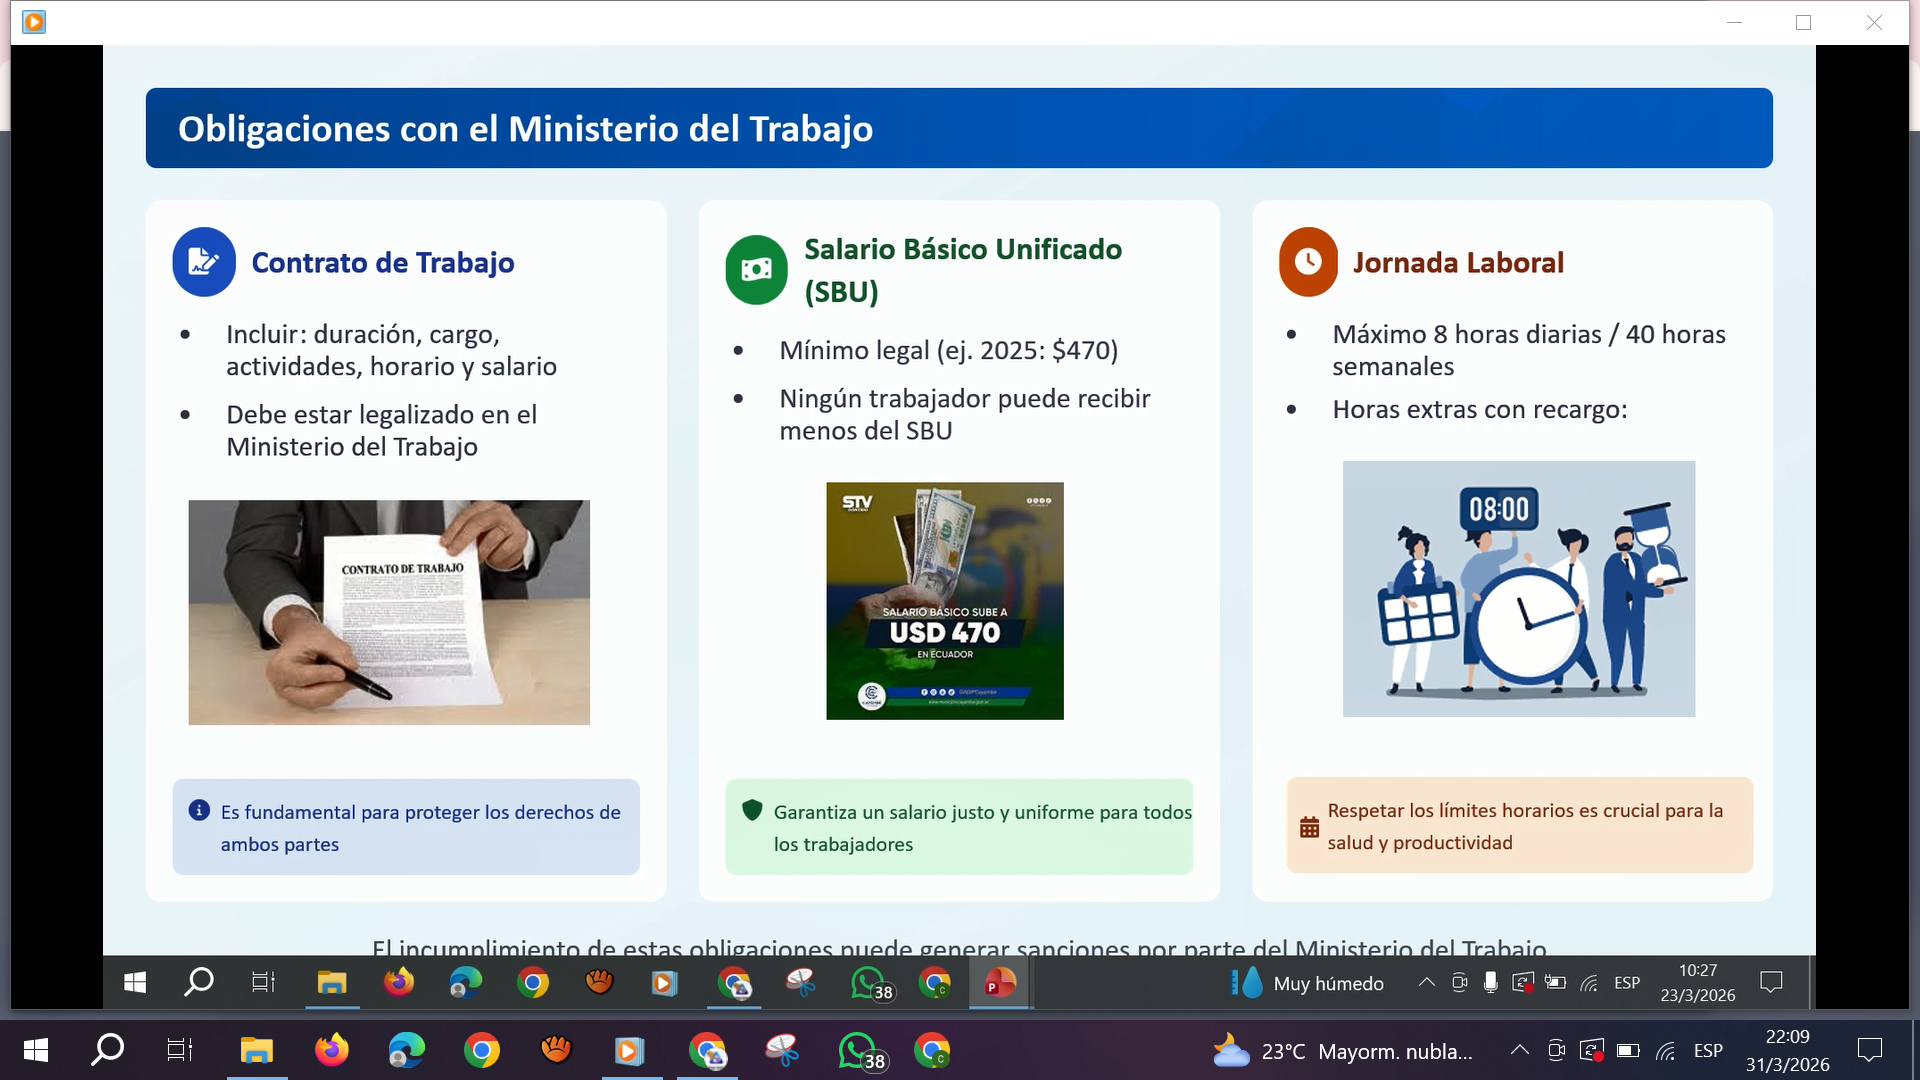Click the media player app icon in title bar
This screenshot has width=1920, height=1080.
pos(34,22)
